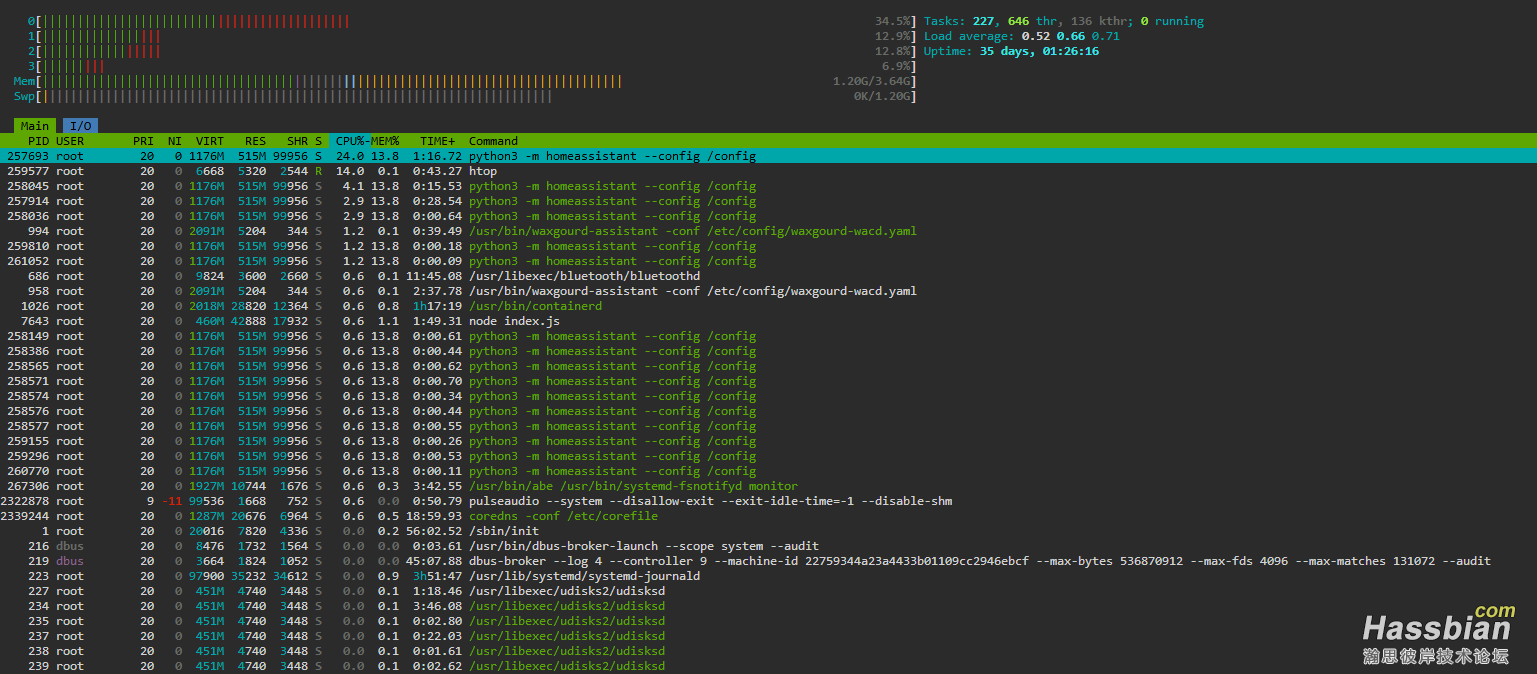This screenshot has height=674, width=1537.
Task: Select the waxgourd-assistant row with PID 958
Action: click(x=768, y=291)
